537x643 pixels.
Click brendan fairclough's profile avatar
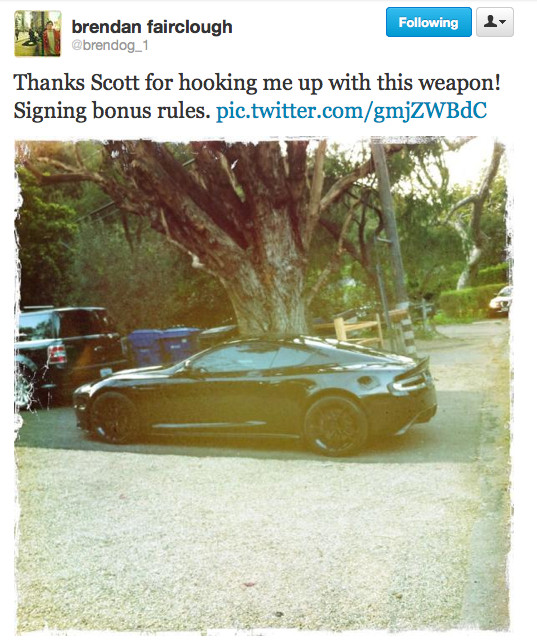(x=38, y=34)
